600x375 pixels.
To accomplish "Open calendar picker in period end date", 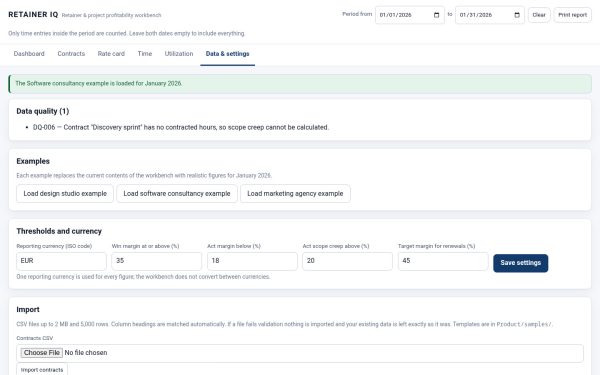I will point(517,15).
